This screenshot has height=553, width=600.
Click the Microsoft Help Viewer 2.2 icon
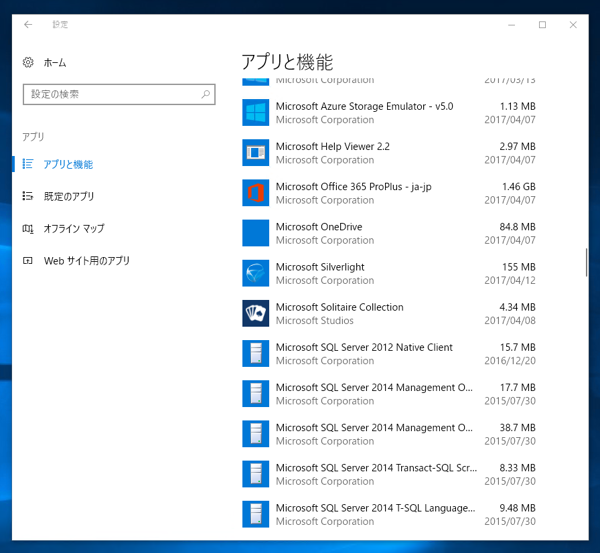pos(256,153)
